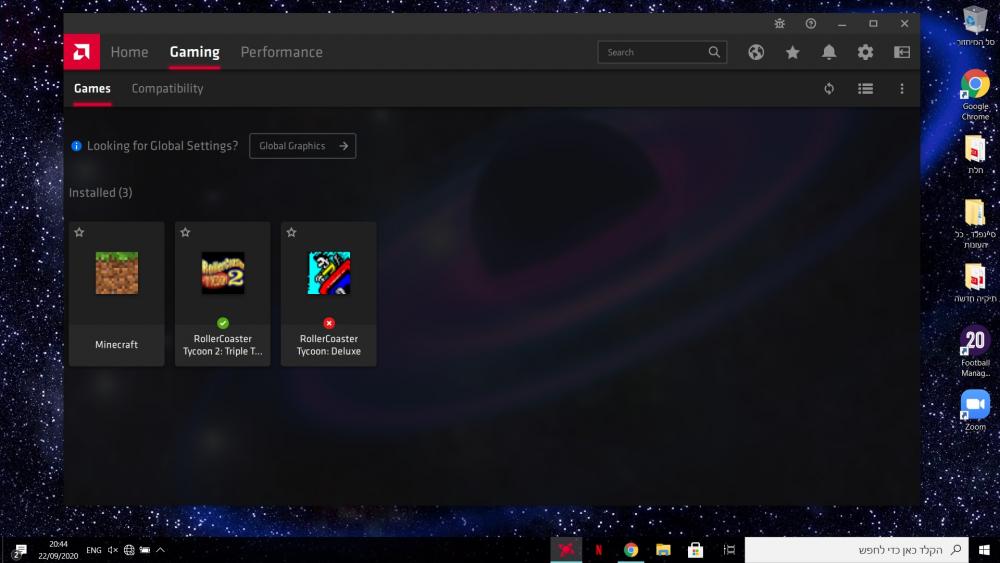Screen dimensions: 1000x563
Task: Open the Home tab
Action: pyautogui.click(x=129, y=52)
